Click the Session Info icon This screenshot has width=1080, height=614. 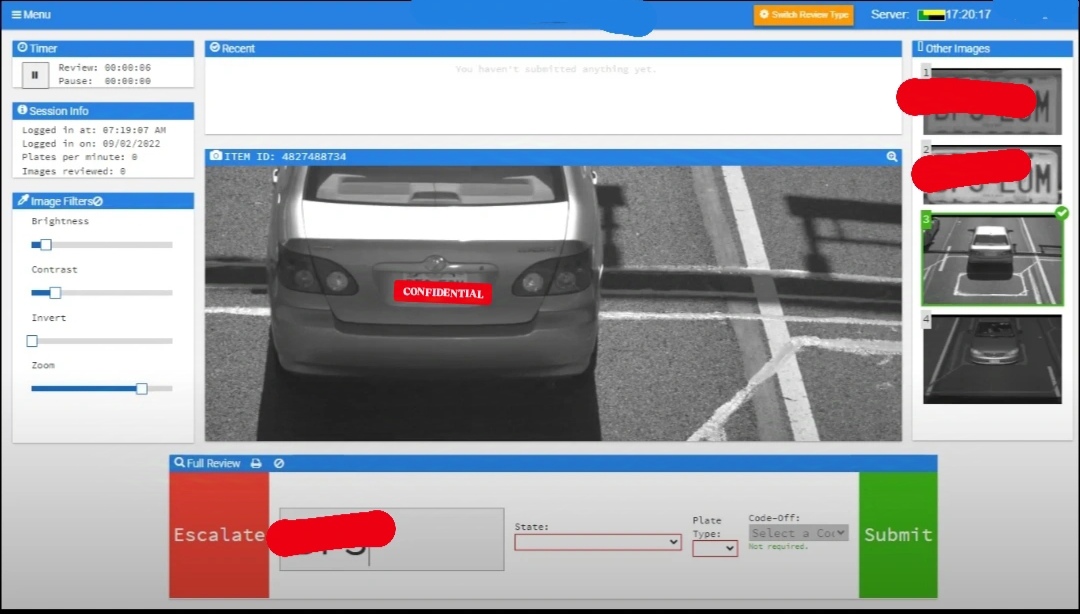pyautogui.click(x=22, y=110)
